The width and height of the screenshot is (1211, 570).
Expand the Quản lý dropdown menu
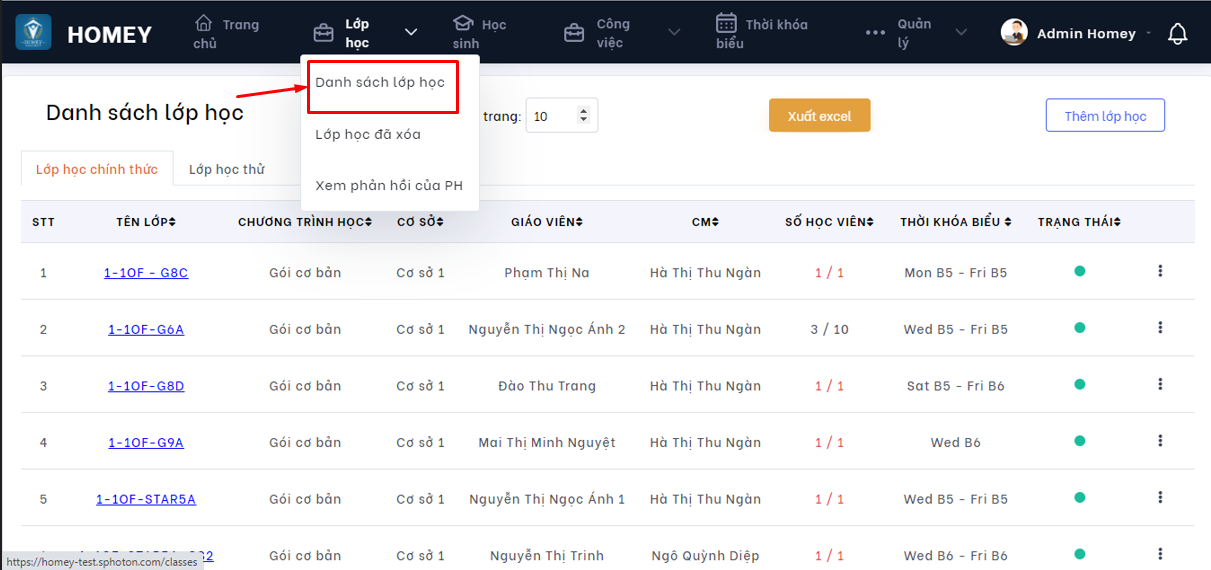tap(961, 33)
